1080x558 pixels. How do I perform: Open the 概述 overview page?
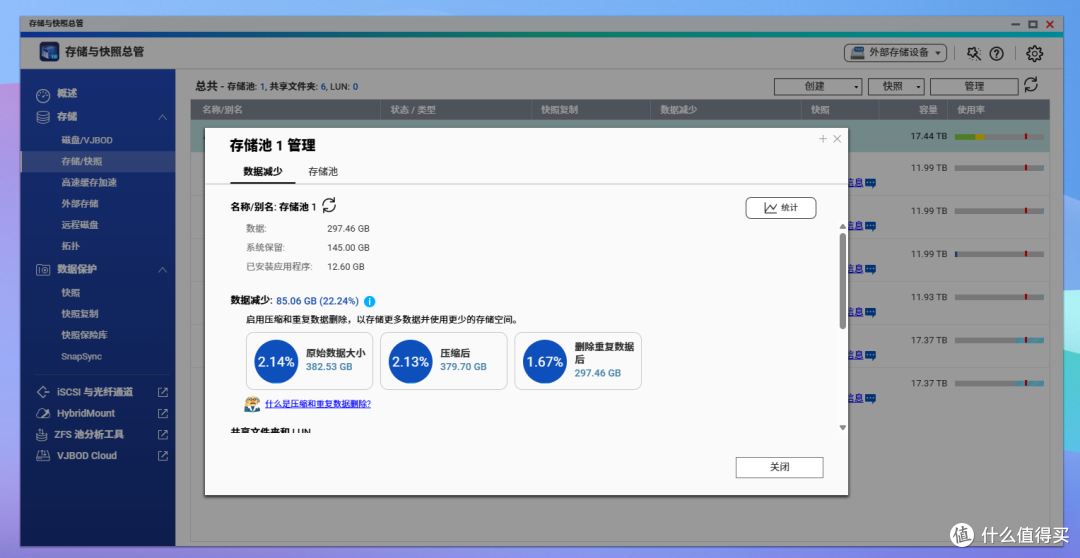tap(67, 94)
